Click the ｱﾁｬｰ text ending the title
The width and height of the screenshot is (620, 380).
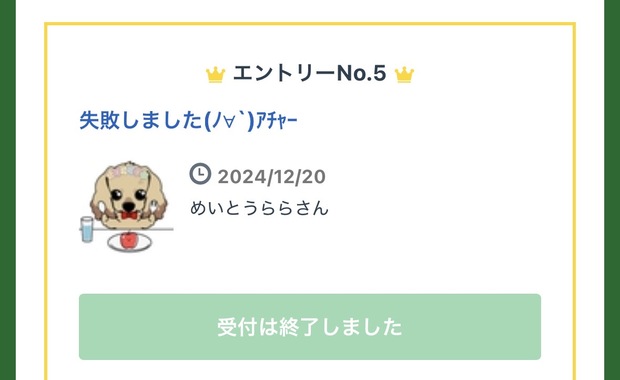[276, 121]
